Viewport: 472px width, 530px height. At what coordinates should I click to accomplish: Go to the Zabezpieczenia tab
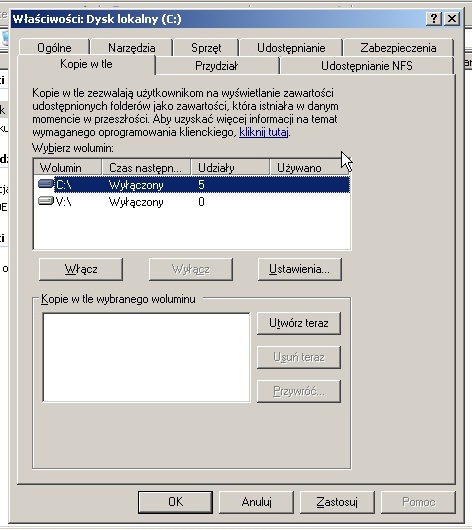(398, 48)
